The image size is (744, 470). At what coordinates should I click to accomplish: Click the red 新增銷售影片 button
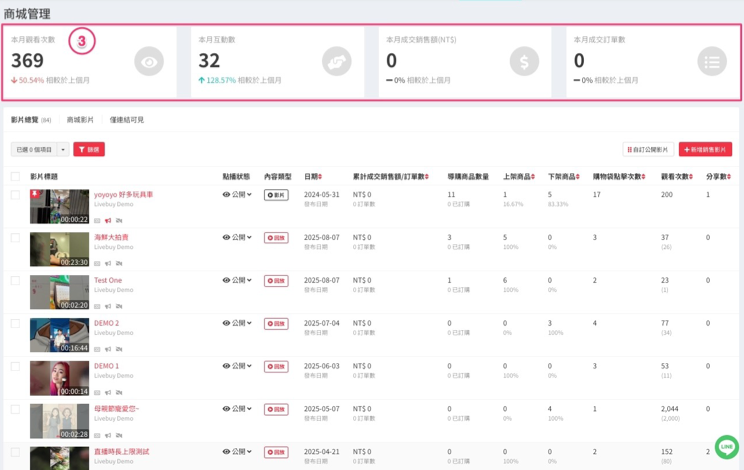(x=705, y=149)
